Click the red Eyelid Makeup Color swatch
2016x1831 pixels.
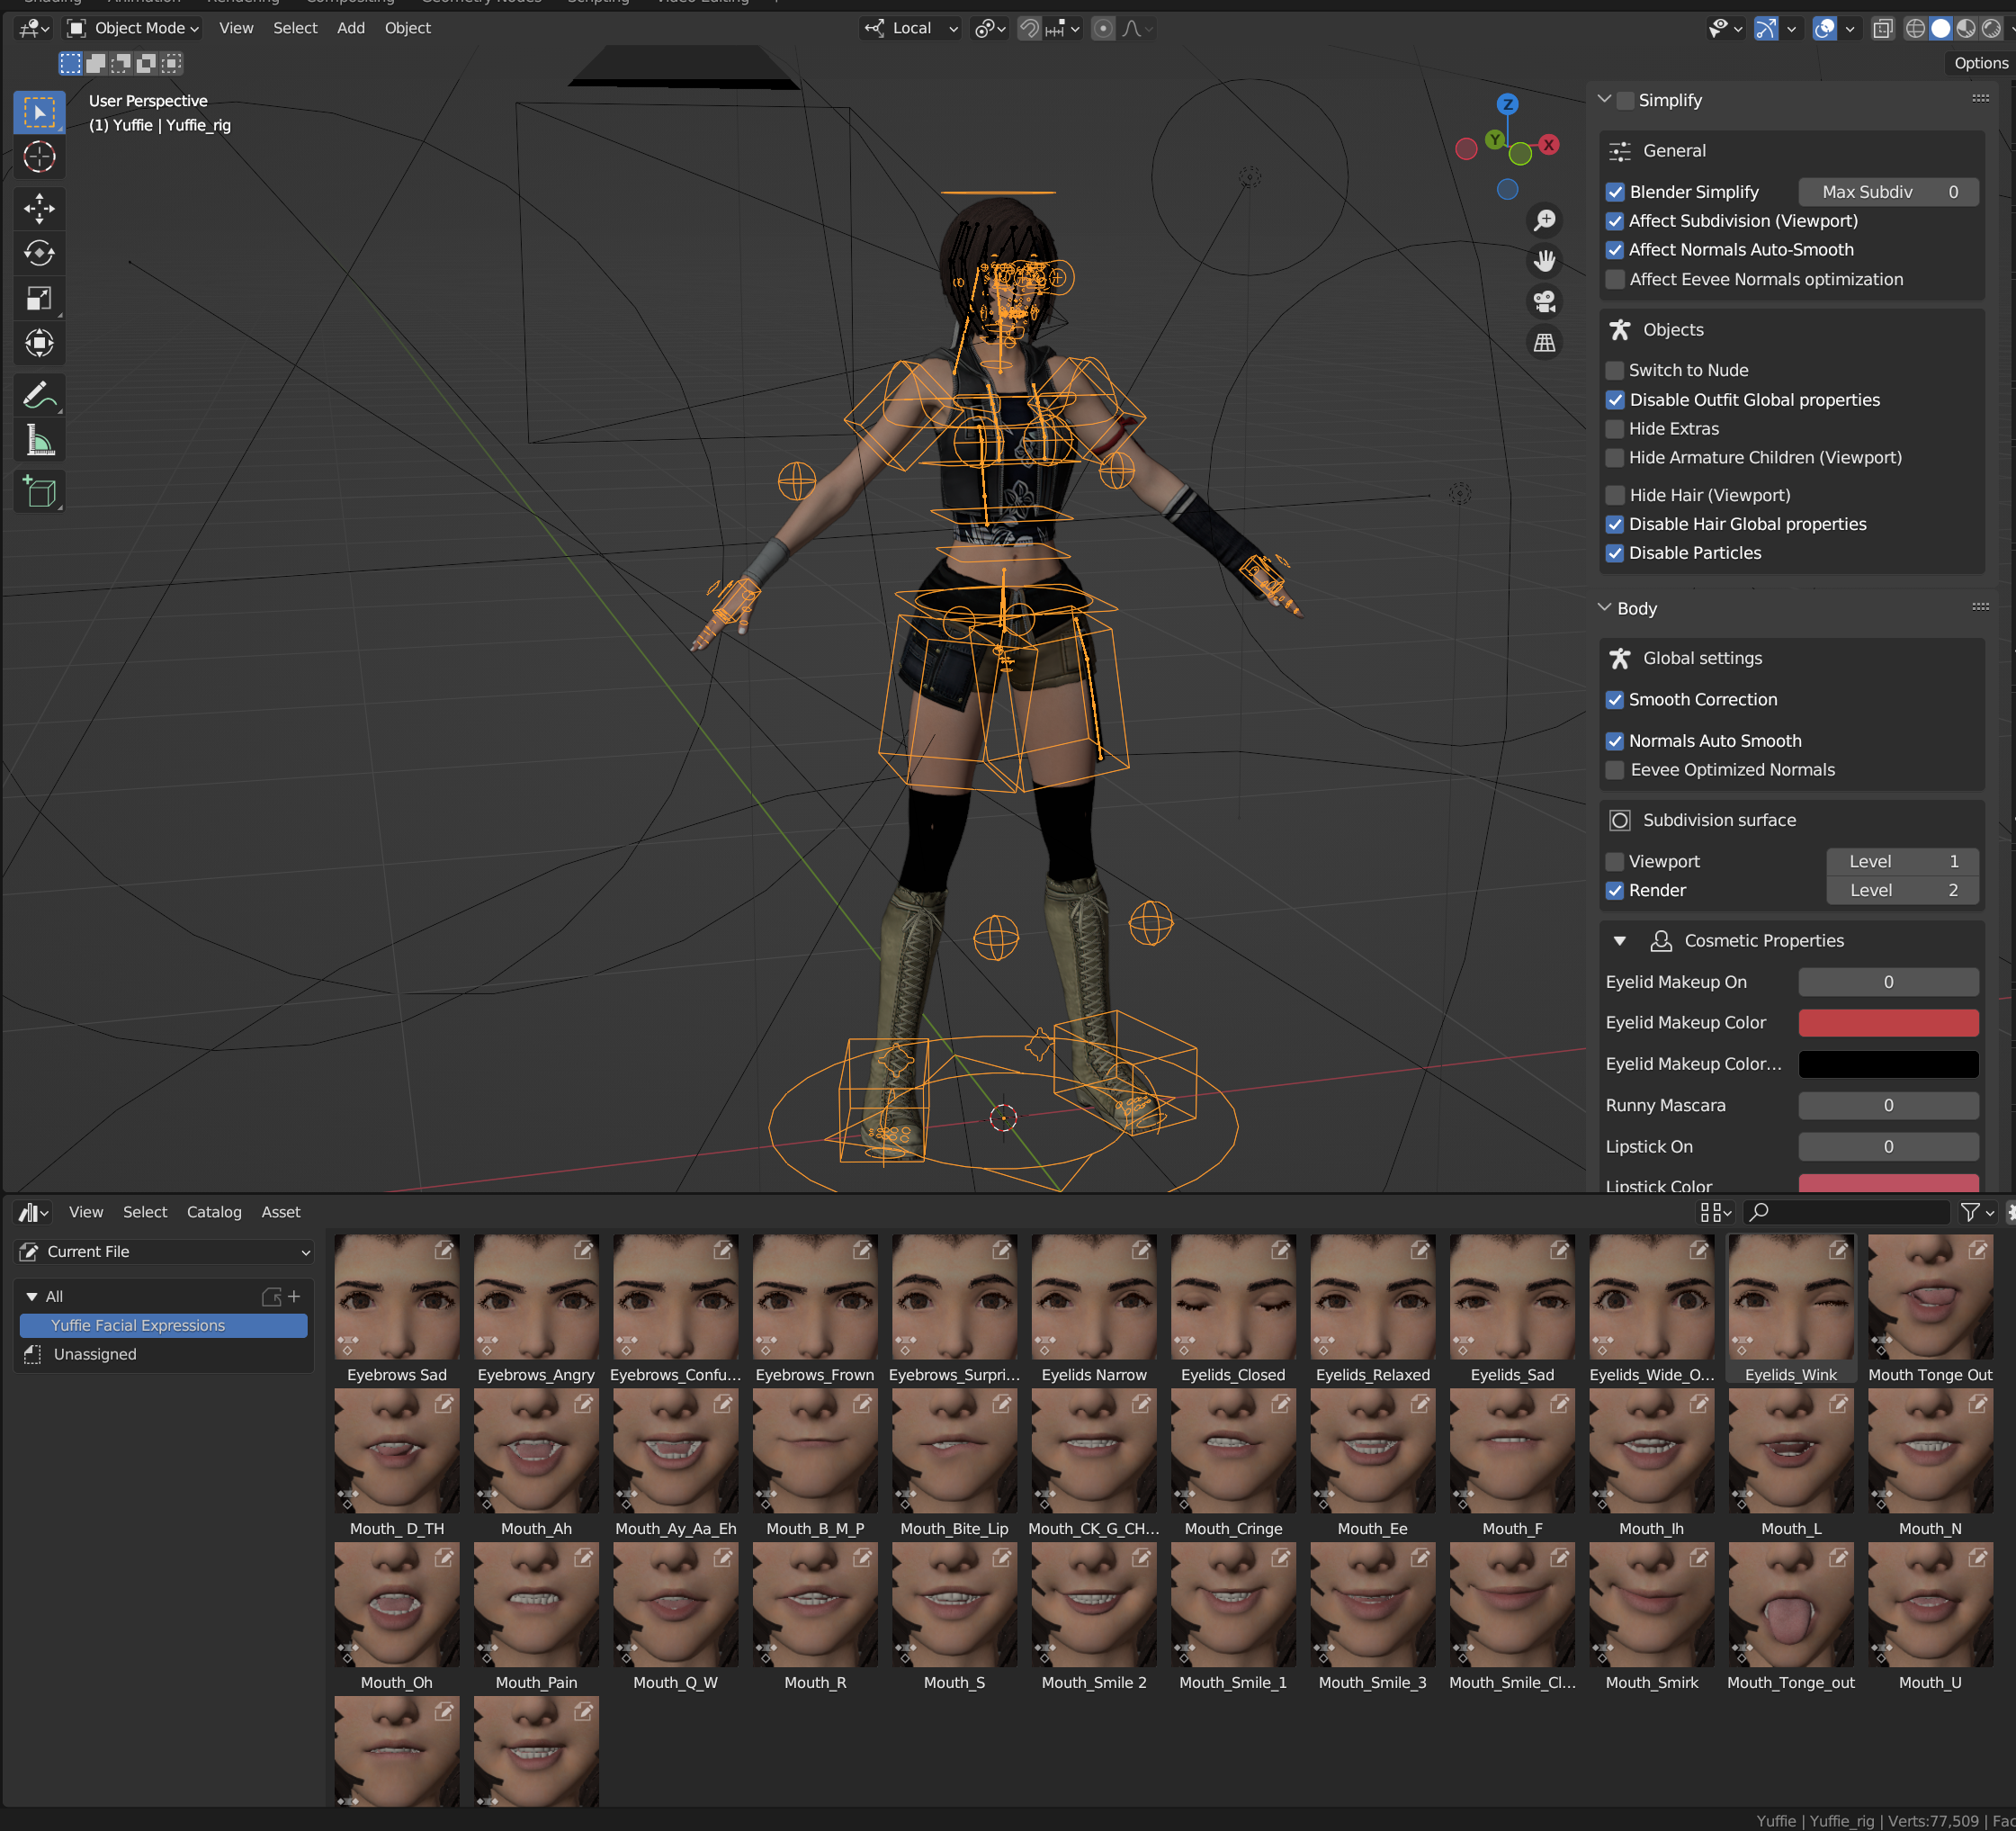(x=1887, y=1022)
